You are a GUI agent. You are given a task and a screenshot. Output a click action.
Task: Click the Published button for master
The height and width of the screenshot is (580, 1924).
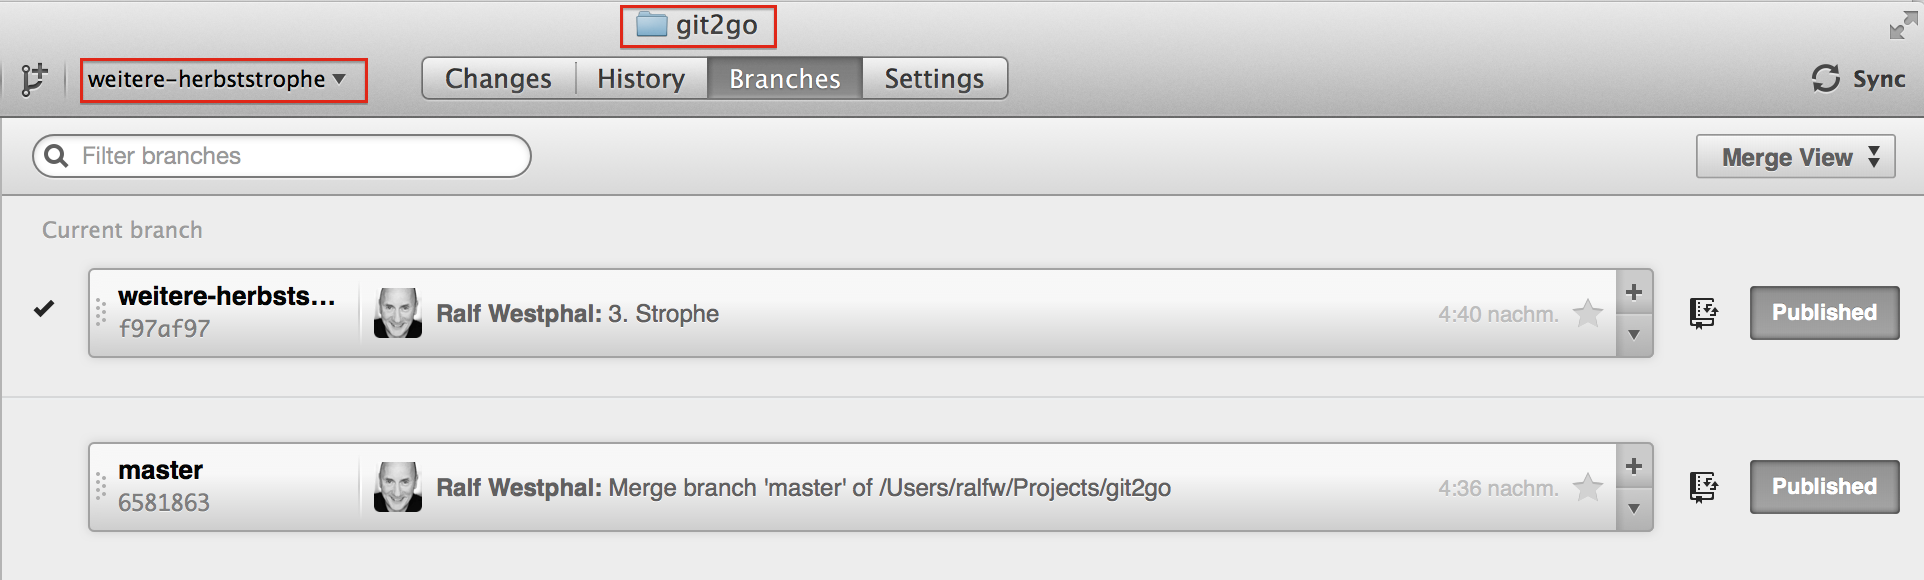coord(1824,487)
